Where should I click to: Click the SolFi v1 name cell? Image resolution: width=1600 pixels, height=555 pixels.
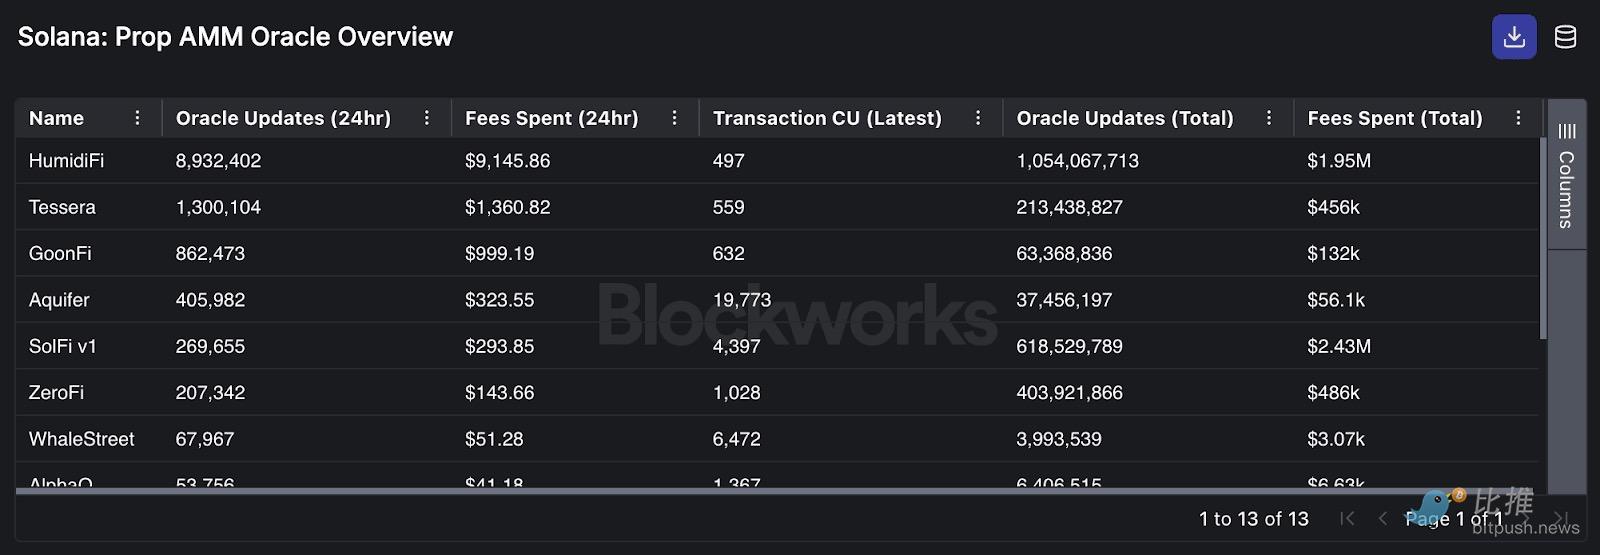click(x=63, y=346)
